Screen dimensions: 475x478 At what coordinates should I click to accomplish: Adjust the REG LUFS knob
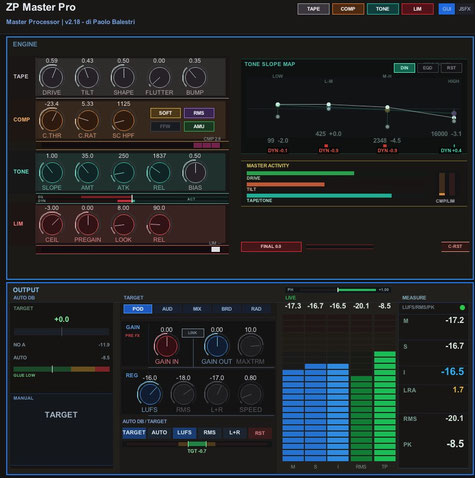coord(149,394)
